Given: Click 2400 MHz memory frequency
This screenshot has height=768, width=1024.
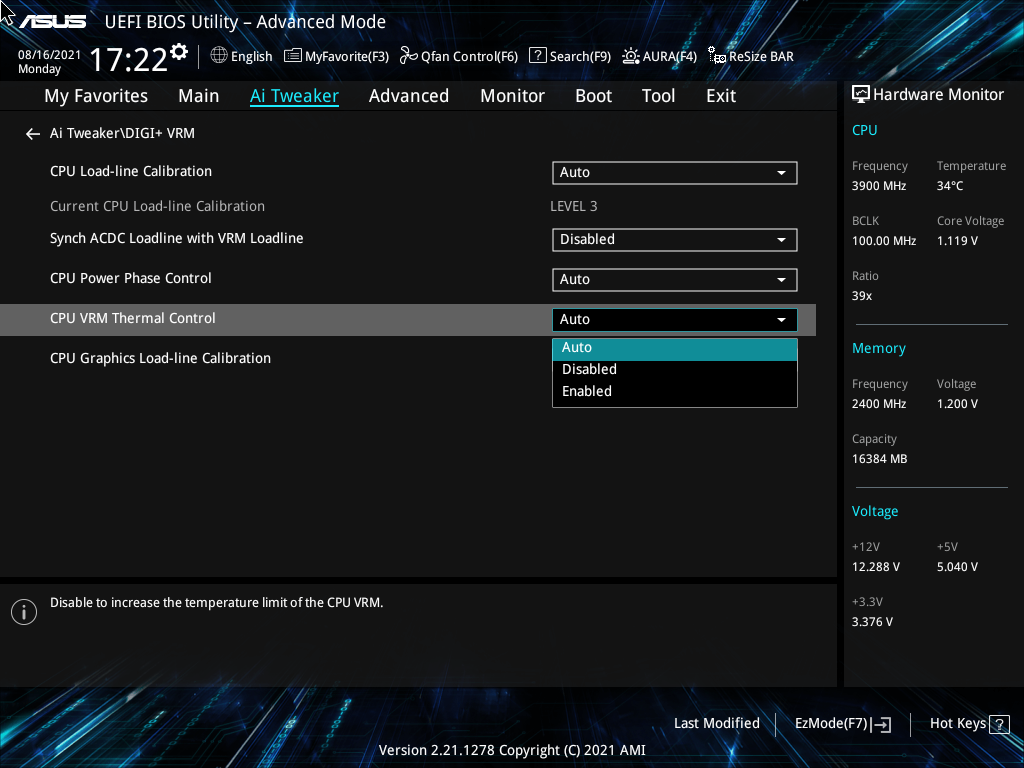Looking at the screenshot, I should pyautogui.click(x=878, y=404).
